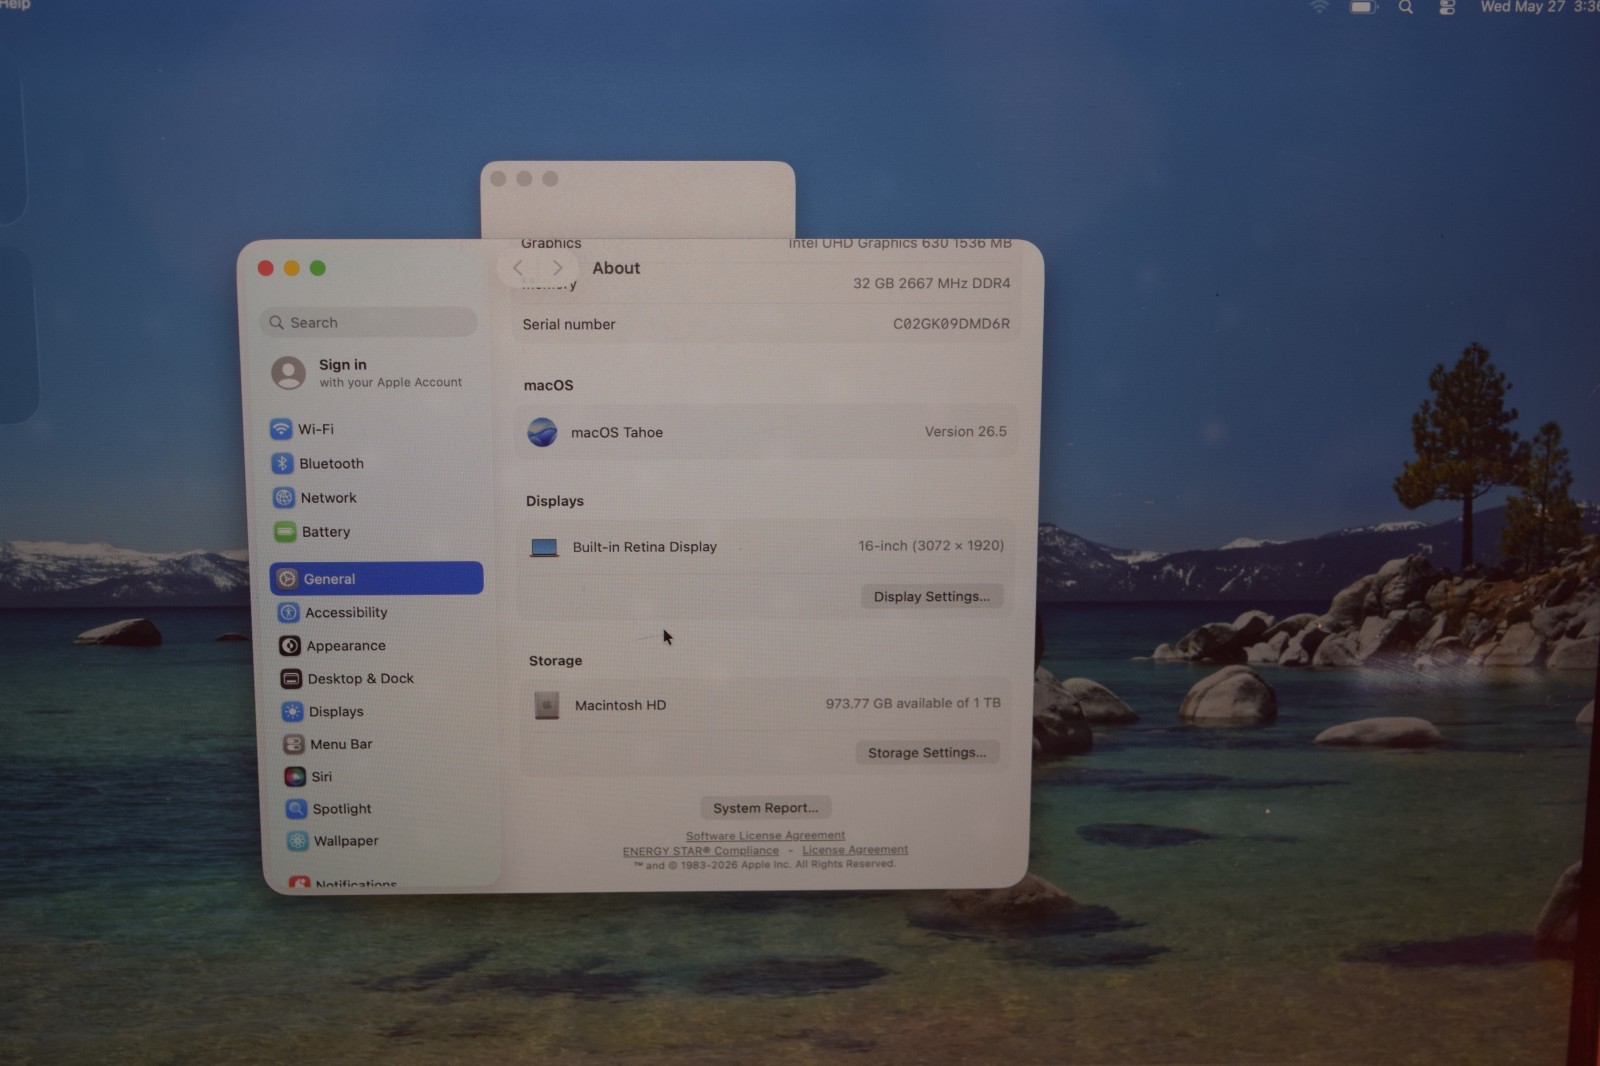Image resolution: width=1600 pixels, height=1066 pixels.
Task: Go forward with the right chevron
Action: pos(558,268)
